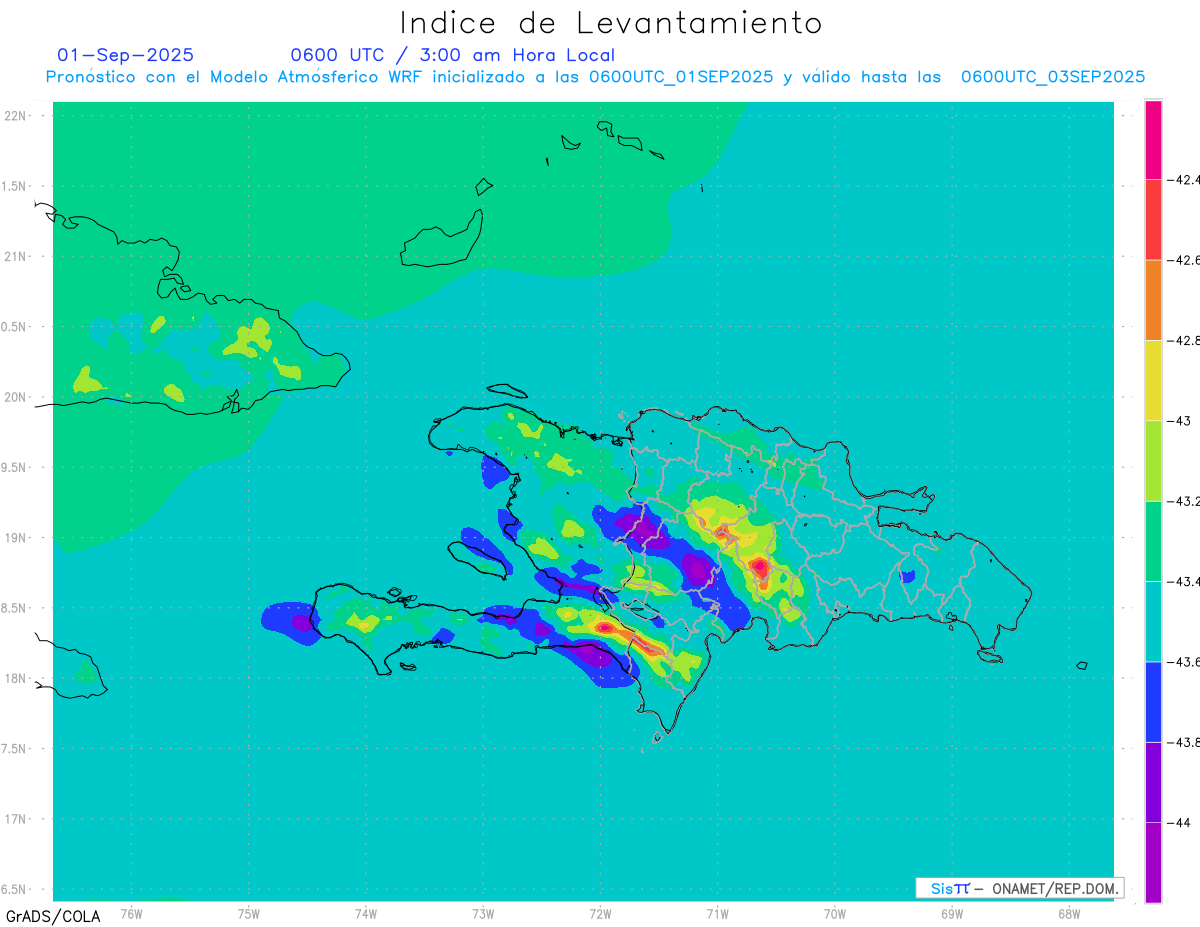Viewport: 1200px width, 927px height.
Task: Click the '8.5N' latitude label
Action: click(14, 608)
